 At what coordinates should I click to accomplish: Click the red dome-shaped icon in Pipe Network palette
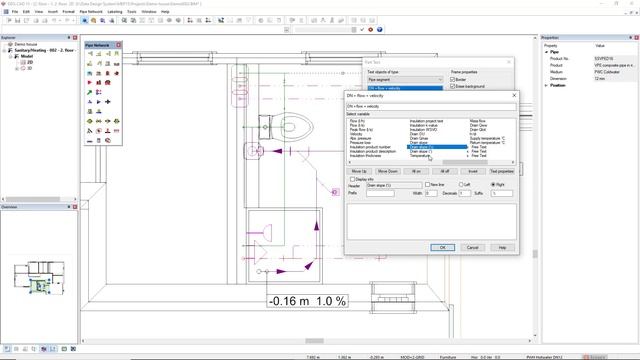point(108,82)
